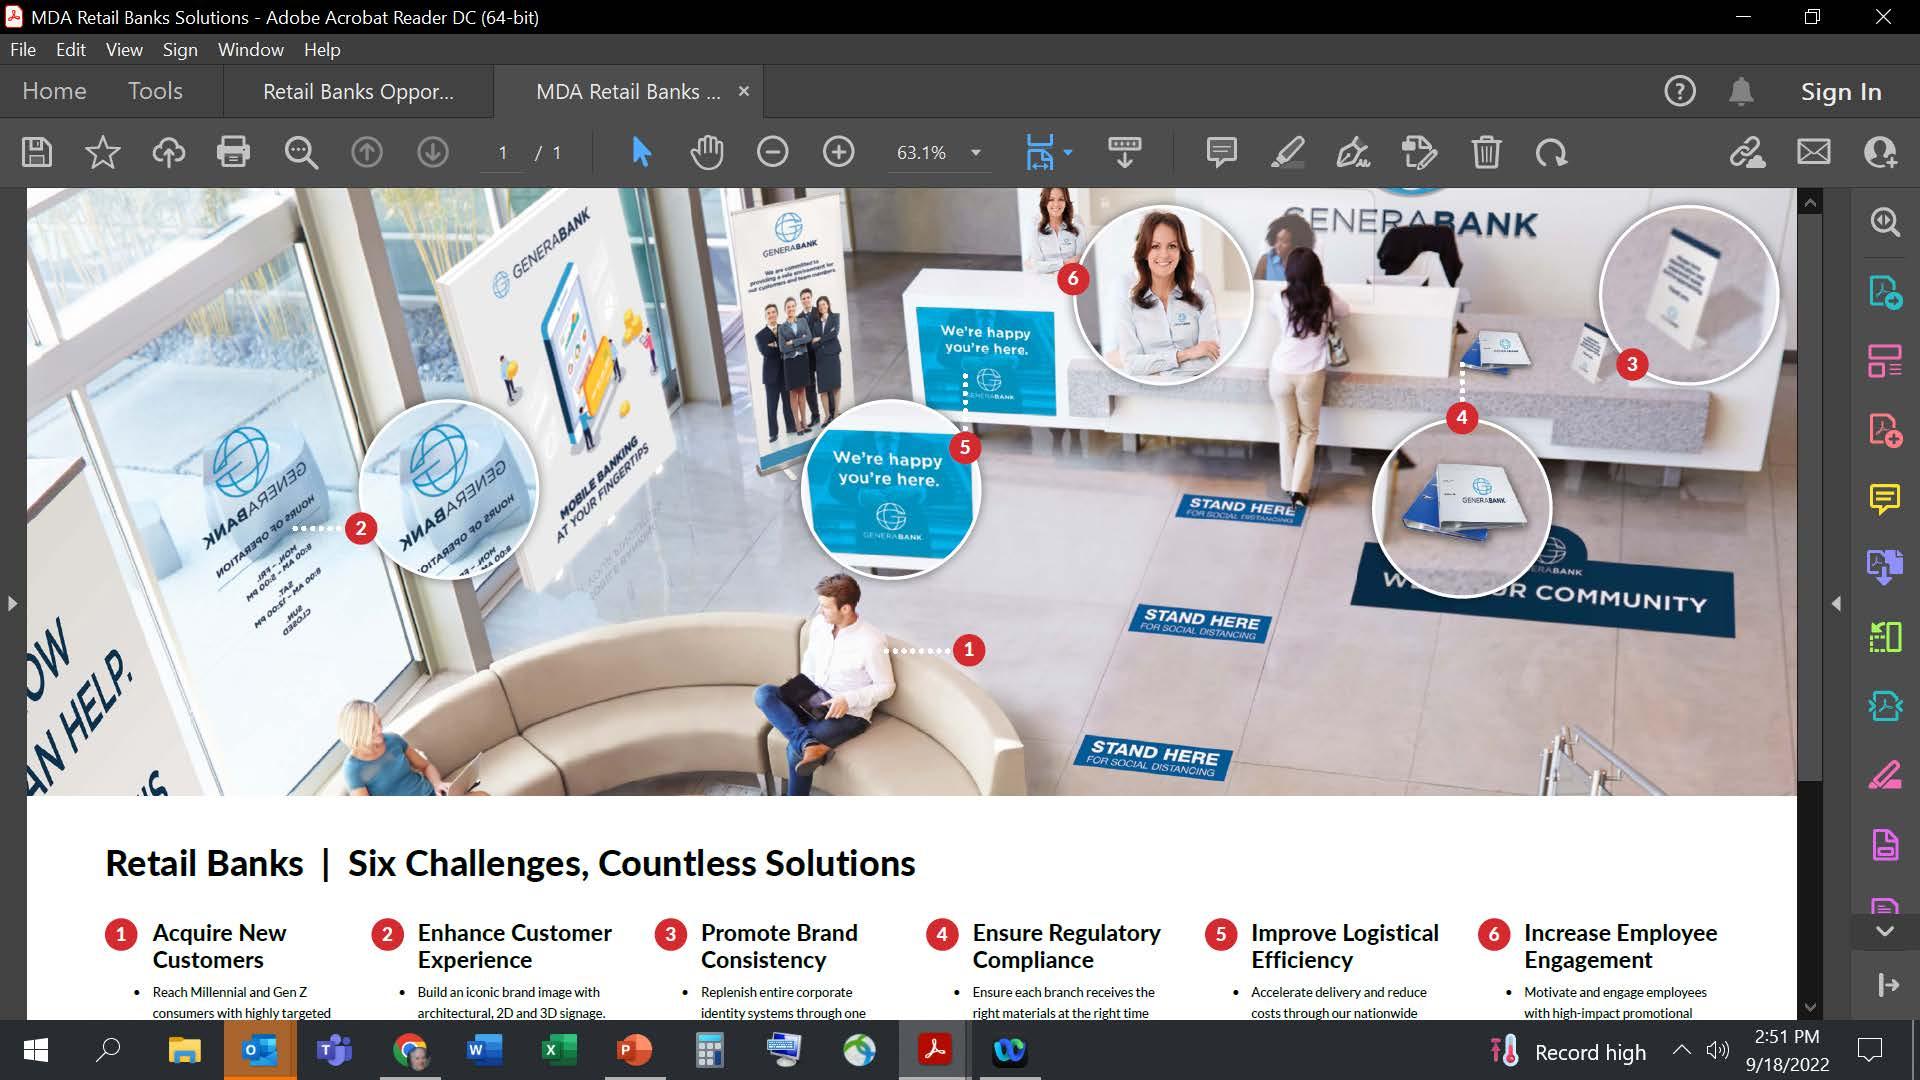Click the Sign In button
This screenshot has height=1080, width=1920.
coord(1840,91)
